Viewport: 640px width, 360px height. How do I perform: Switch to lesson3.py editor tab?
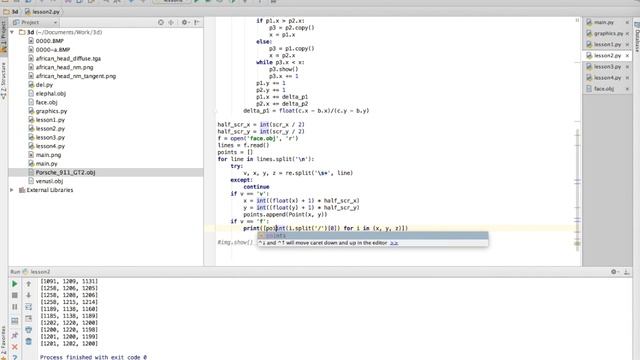point(607,67)
